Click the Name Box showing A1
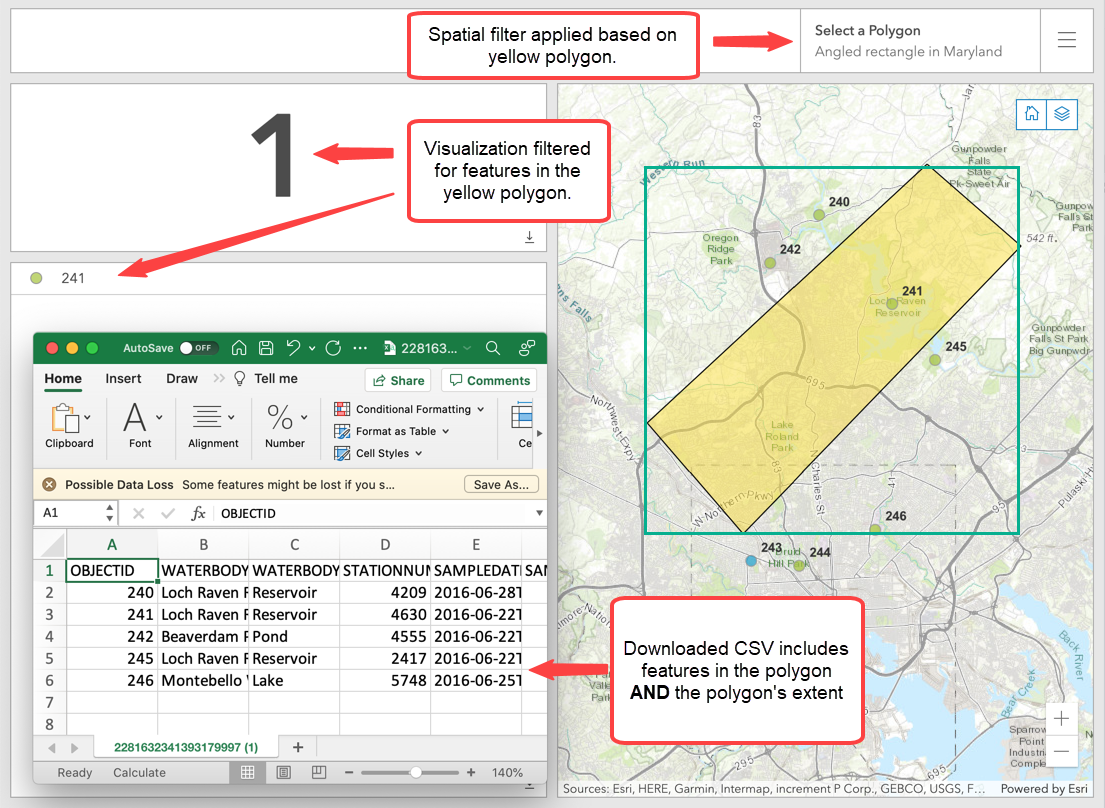The width and height of the screenshot is (1105, 808). pos(75,513)
